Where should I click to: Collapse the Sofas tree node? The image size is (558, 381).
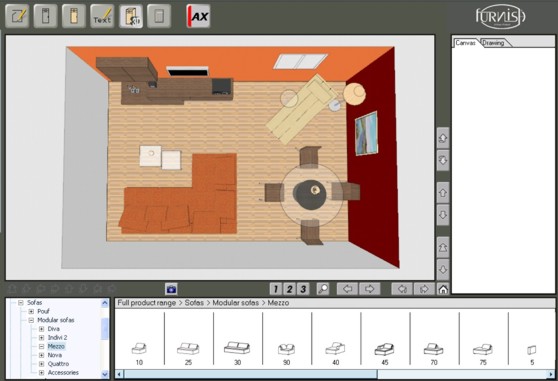21,303
